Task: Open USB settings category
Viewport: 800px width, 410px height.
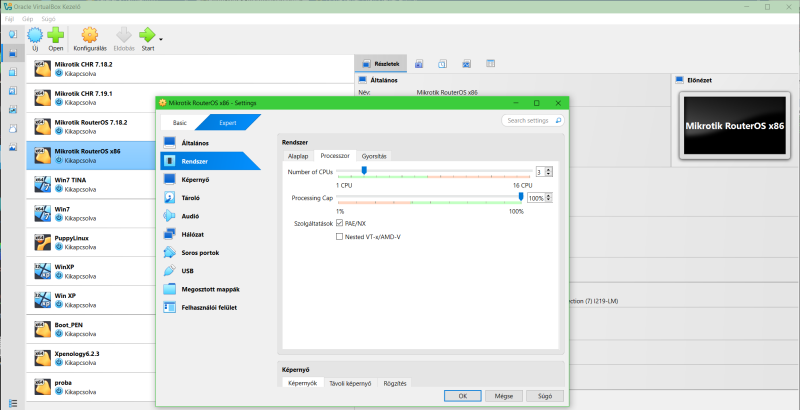Action: (210, 271)
